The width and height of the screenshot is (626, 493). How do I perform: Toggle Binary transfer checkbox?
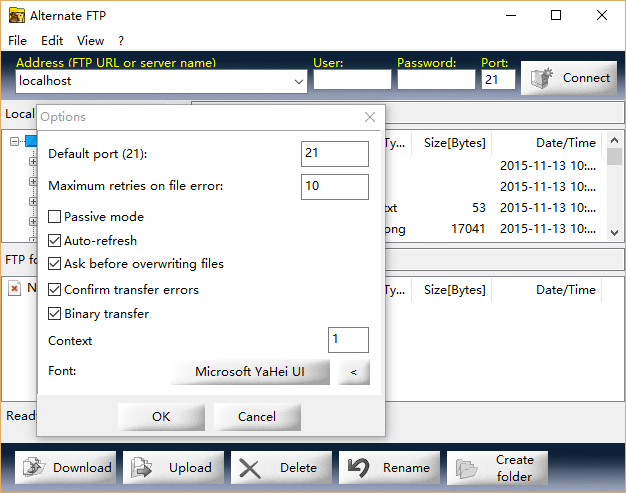pos(55,314)
